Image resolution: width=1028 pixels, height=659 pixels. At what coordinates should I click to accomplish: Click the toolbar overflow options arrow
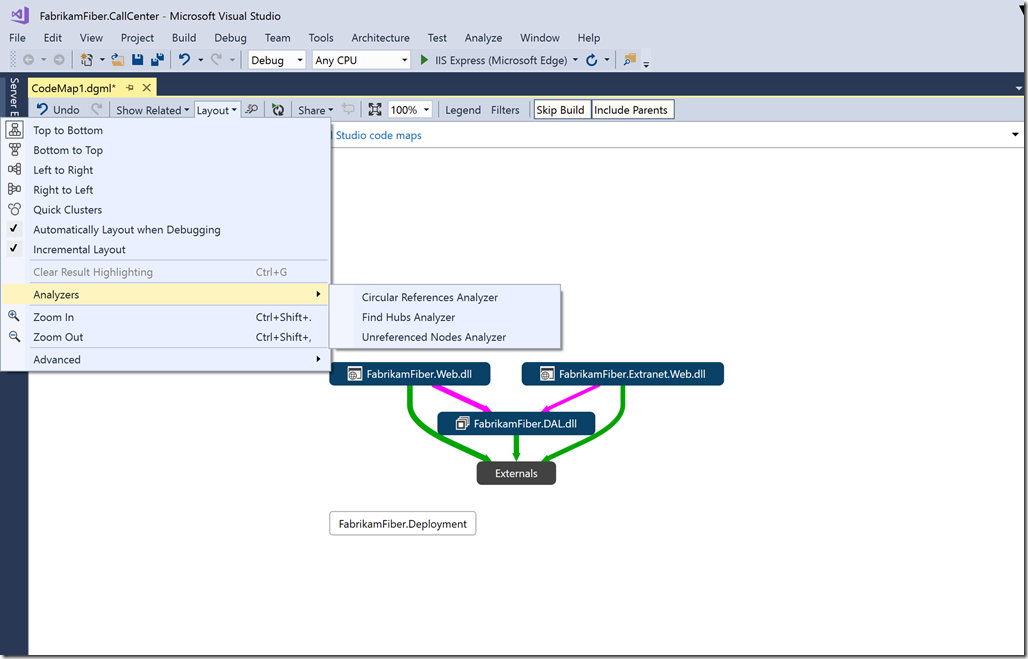point(646,64)
